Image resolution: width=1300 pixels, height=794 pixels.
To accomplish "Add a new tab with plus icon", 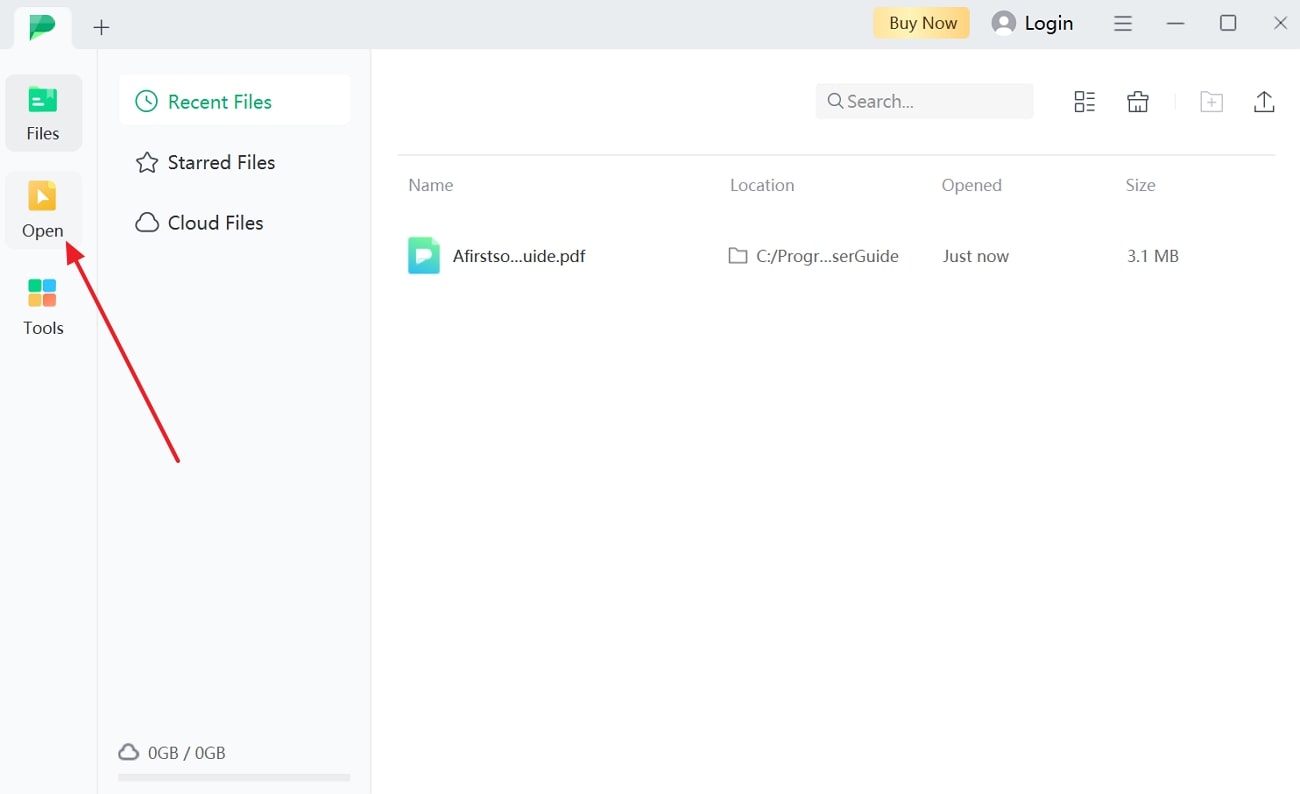I will [101, 28].
